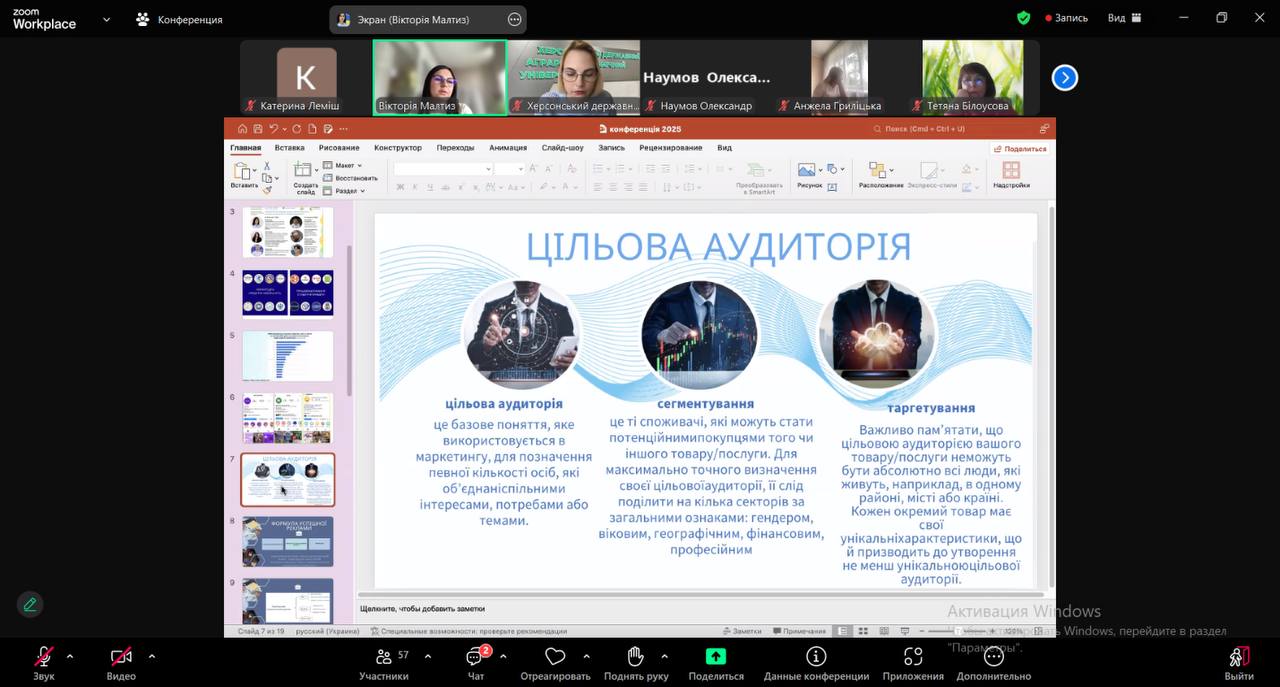The width and height of the screenshot is (1280, 687).
Task: Expand audio options arrow next to Звук
Action: 70,656
